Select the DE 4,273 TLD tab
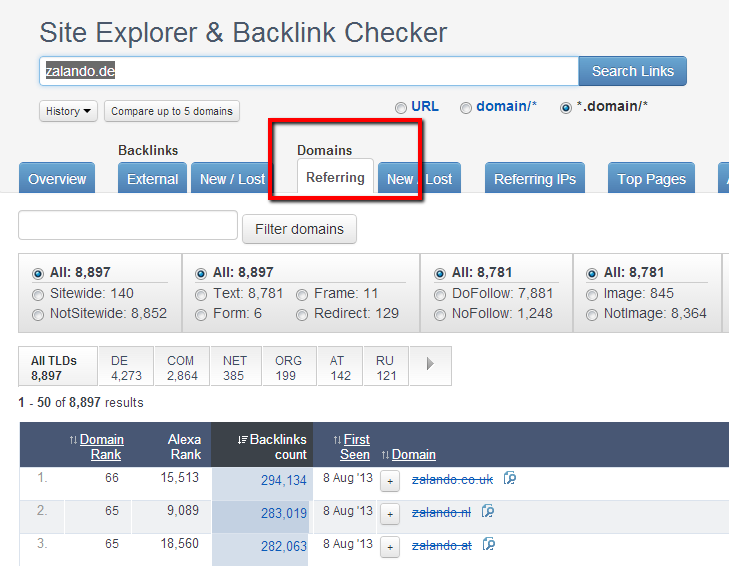 (126, 367)
